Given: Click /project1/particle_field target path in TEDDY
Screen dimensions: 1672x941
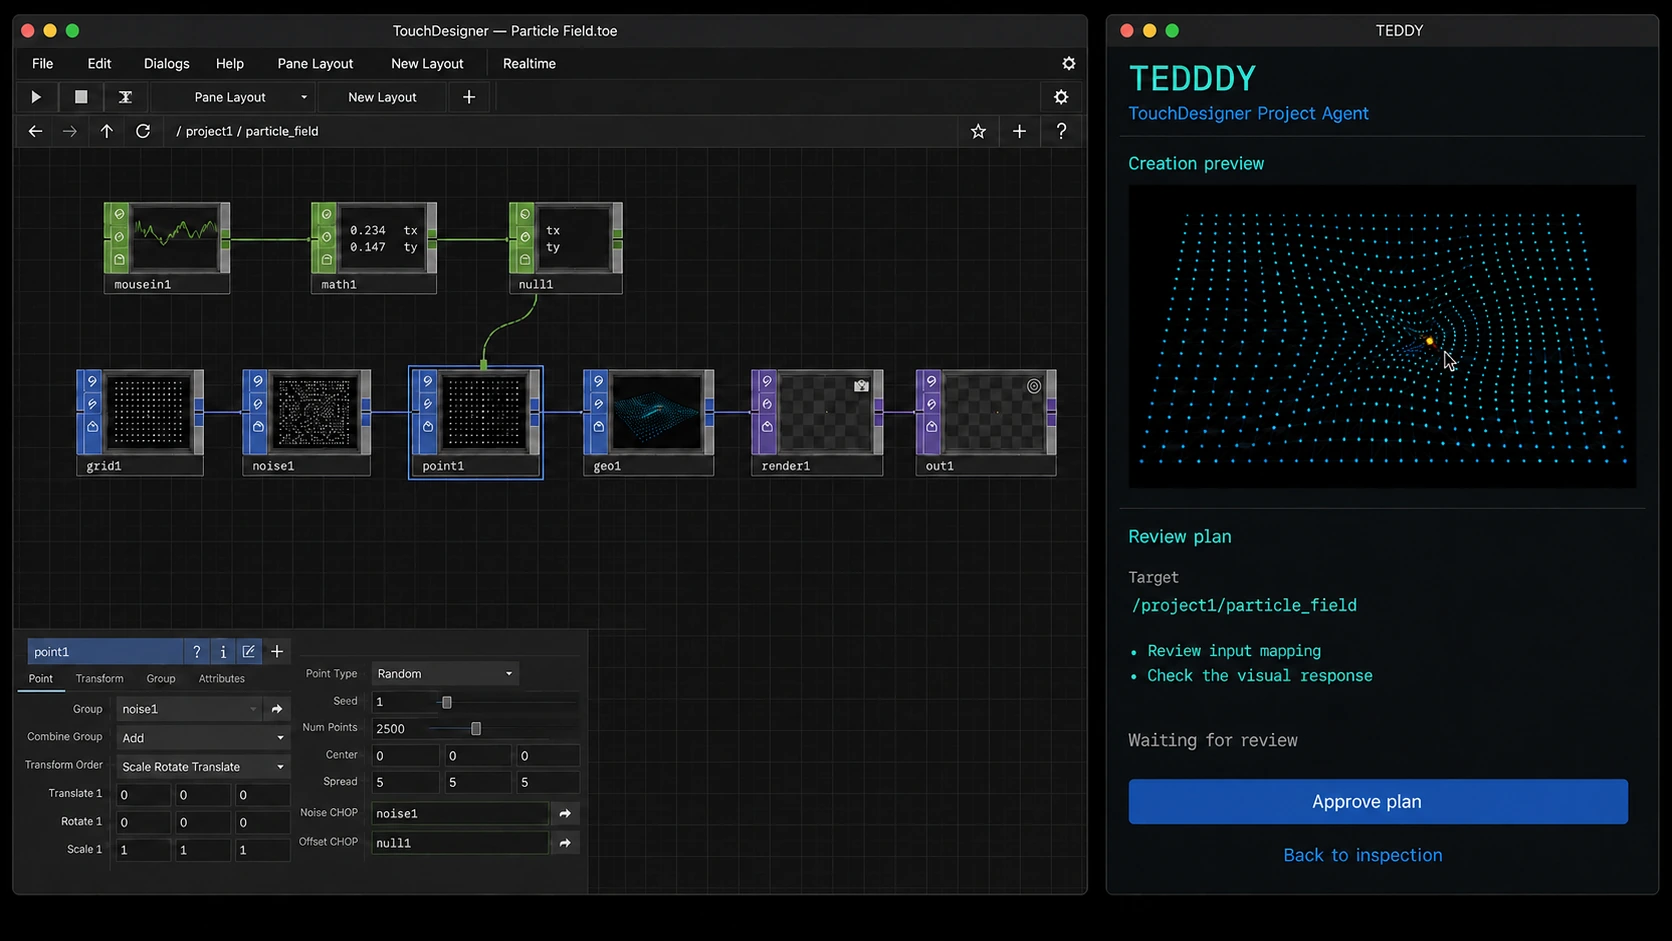Looking at the screenshot, I should pyautogui.click(x=1244, y=605).
